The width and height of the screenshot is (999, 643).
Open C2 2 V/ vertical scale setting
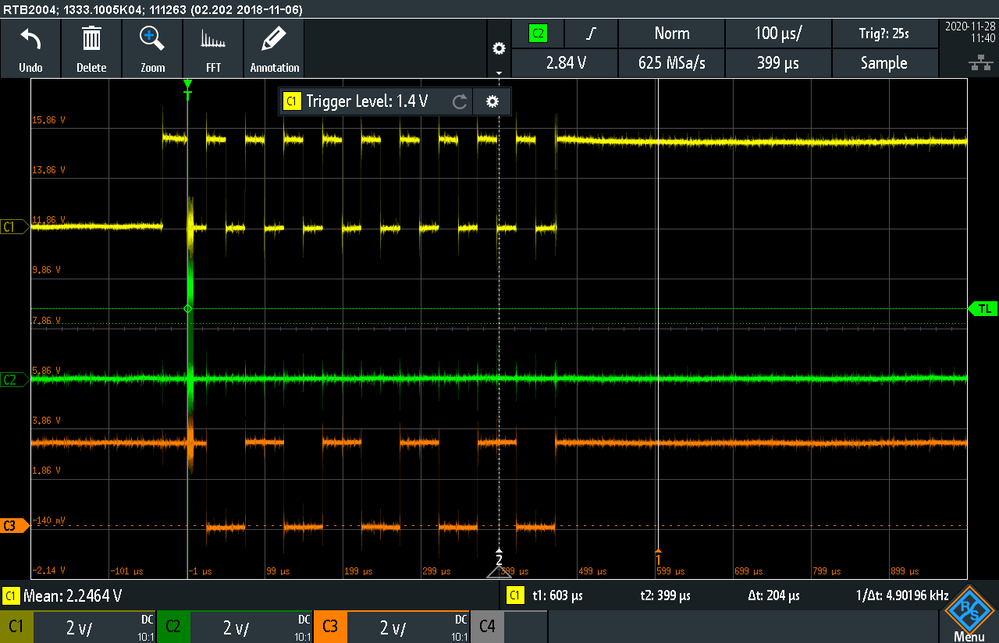[x=251, y=627]
